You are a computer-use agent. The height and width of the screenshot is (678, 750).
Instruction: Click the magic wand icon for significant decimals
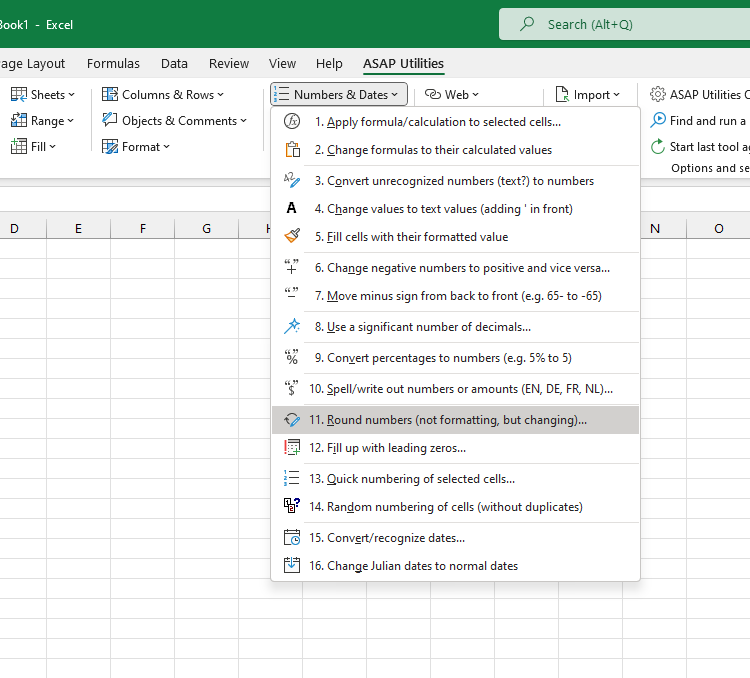[x=292, y=326]
